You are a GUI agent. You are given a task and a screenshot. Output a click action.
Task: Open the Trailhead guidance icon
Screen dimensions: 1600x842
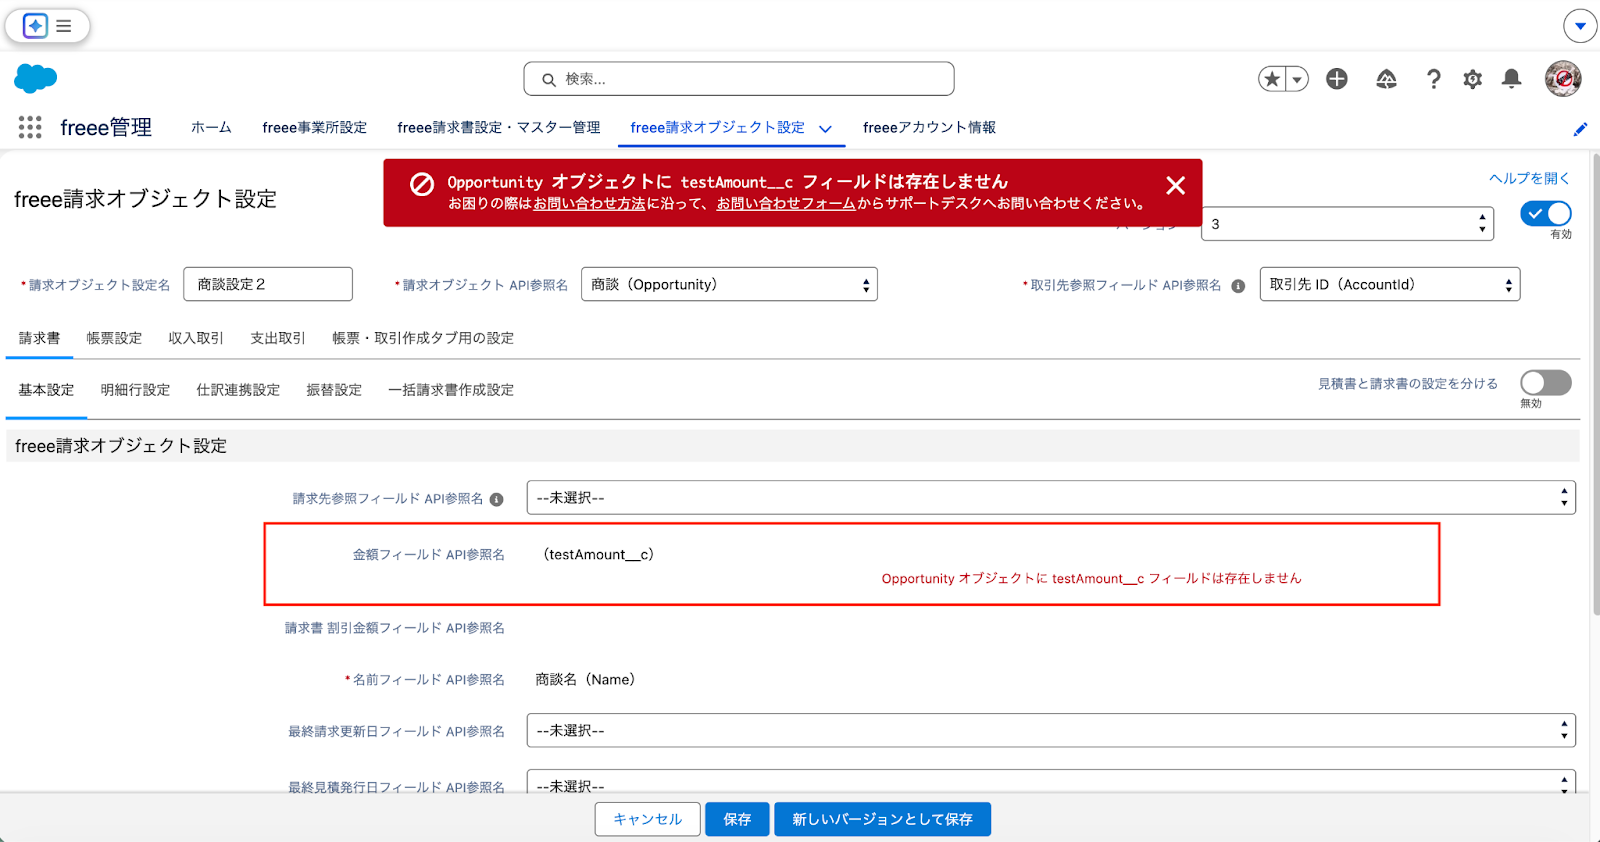pyautogui.click(x=1386, y=79)
